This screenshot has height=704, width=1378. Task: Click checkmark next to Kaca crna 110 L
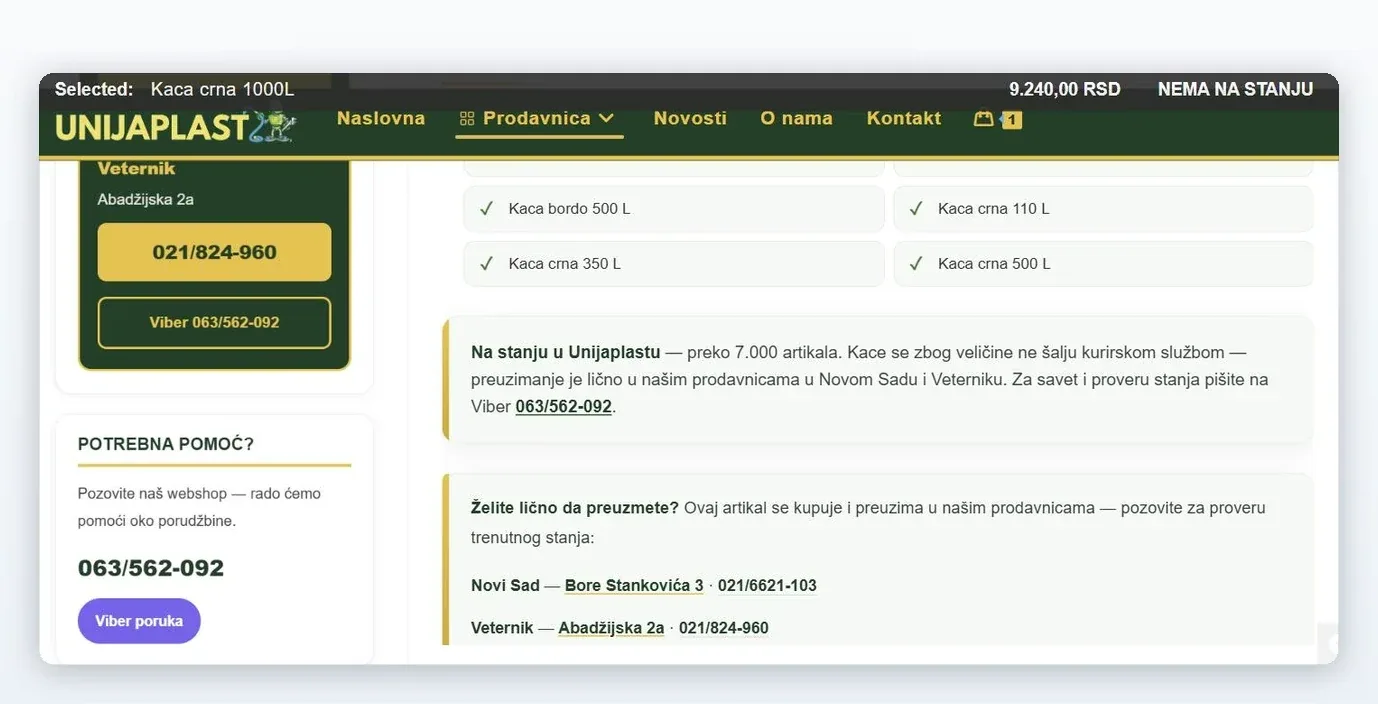[x=916, y=208]
